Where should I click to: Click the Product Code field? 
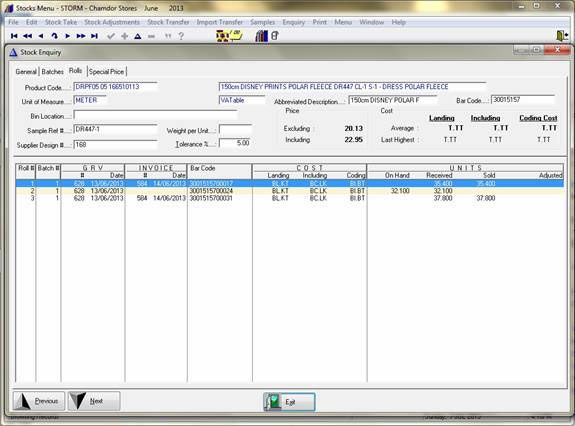(115, 87)
